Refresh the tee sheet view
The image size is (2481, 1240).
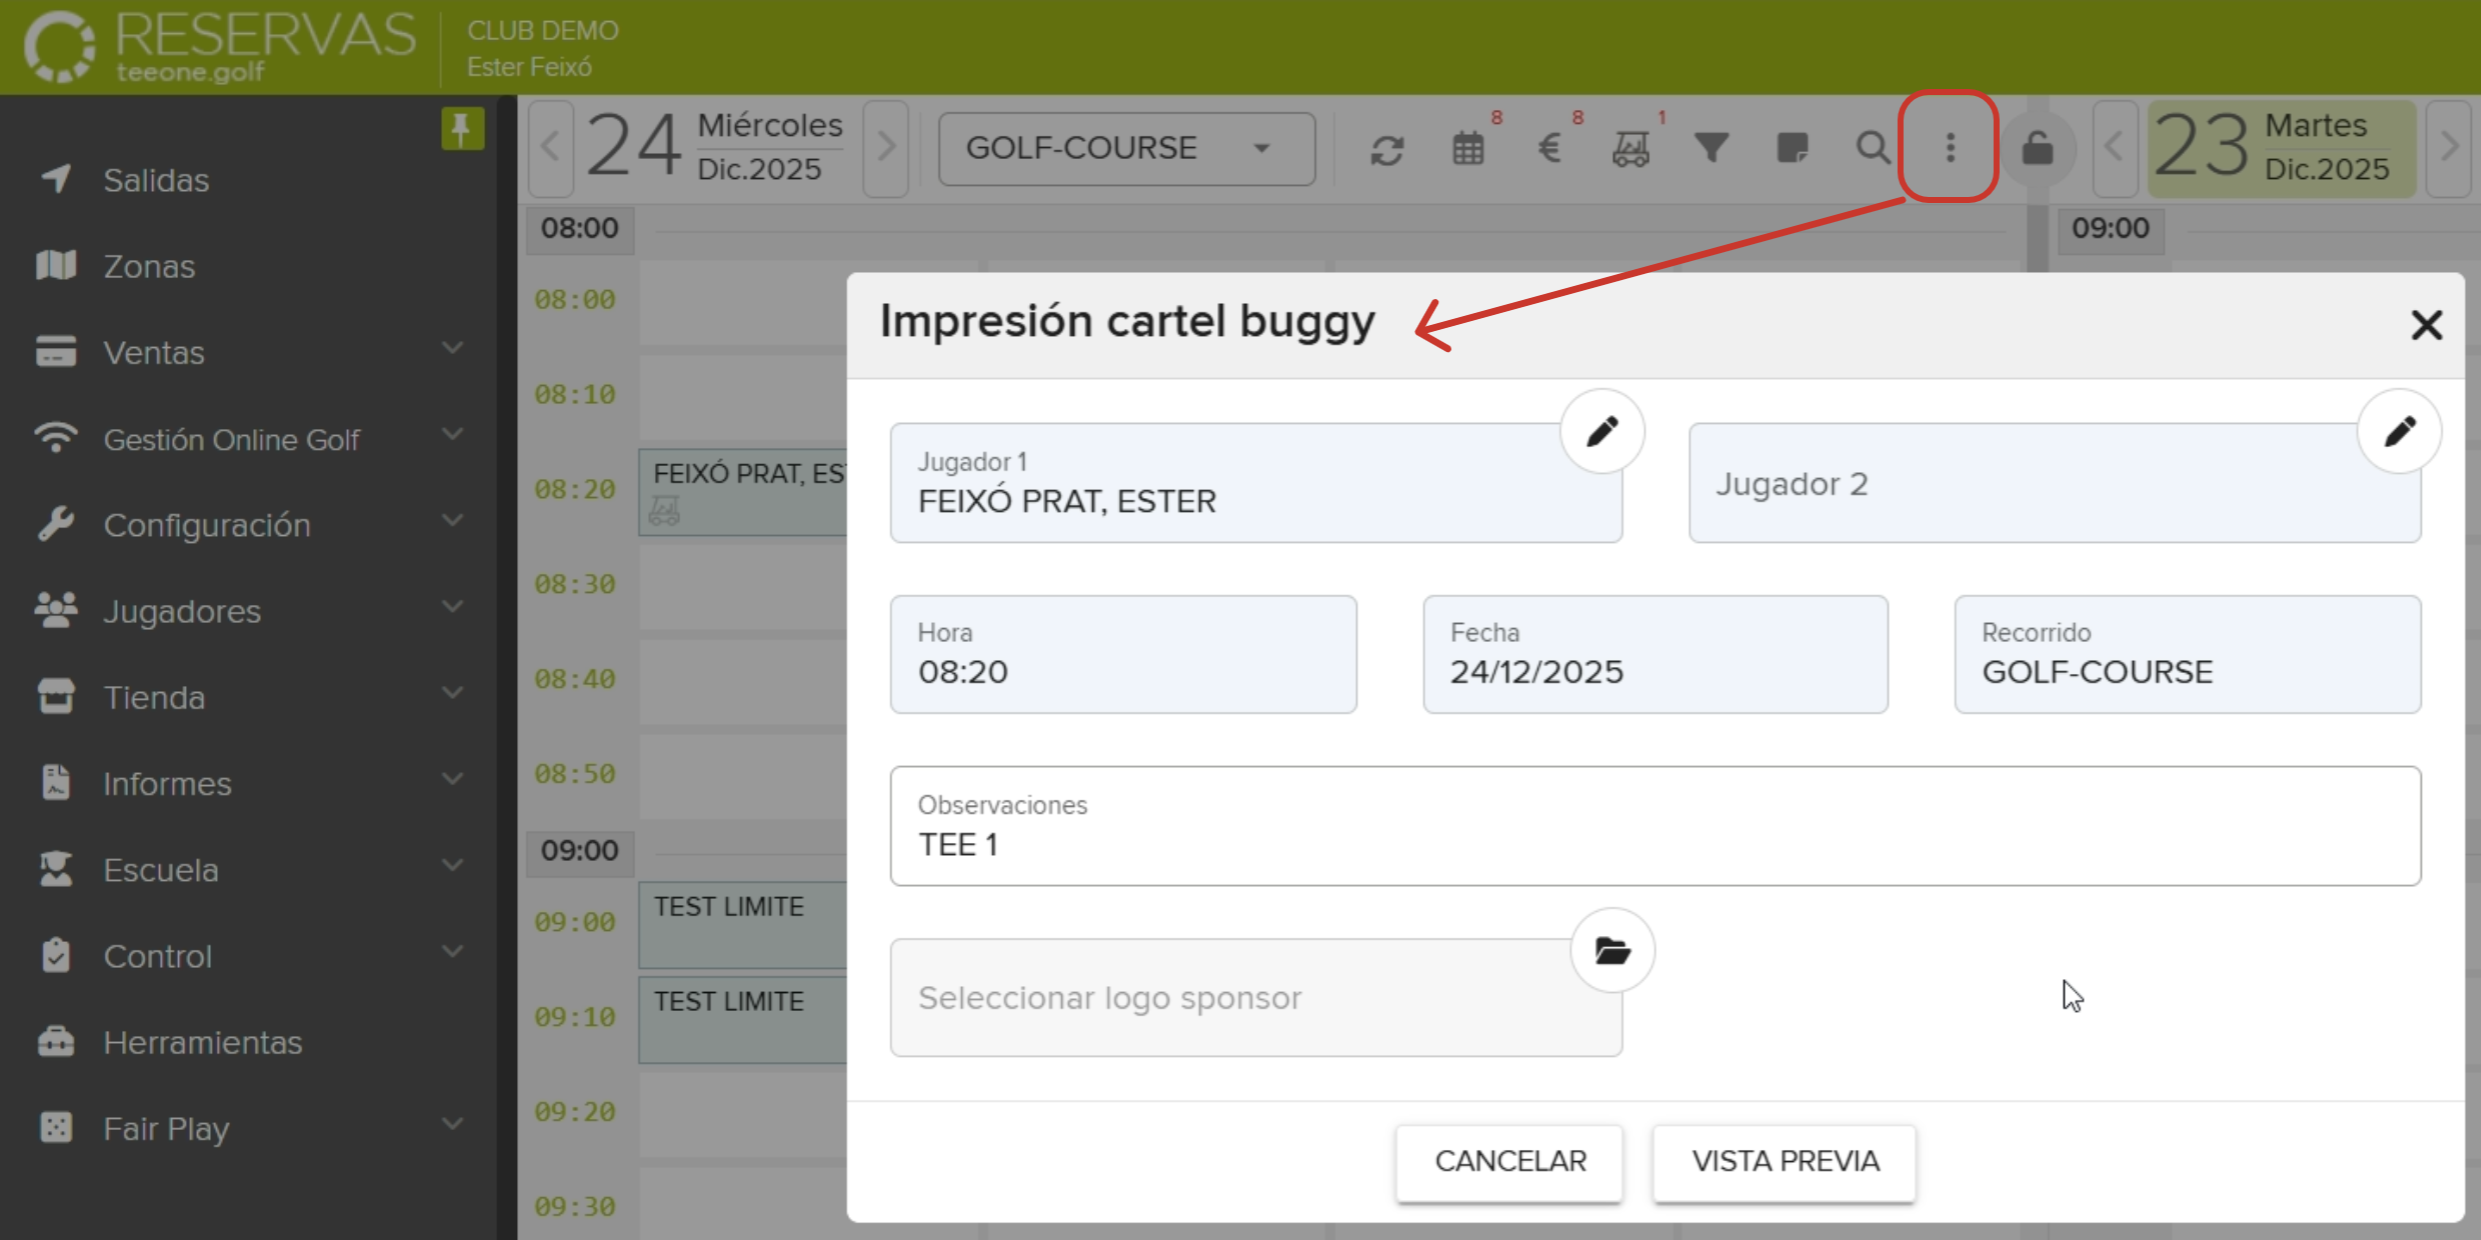coord(1388,148)
